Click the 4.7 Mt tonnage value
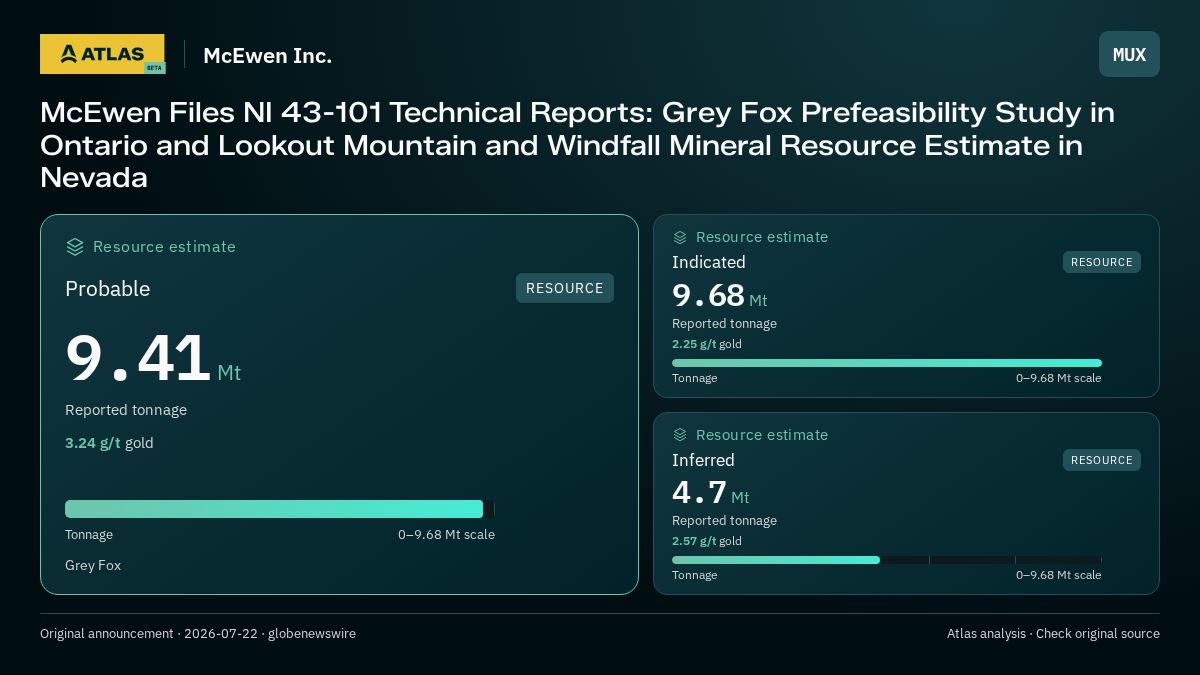Viewport: 1200px width, 675px height. (711, 493)
